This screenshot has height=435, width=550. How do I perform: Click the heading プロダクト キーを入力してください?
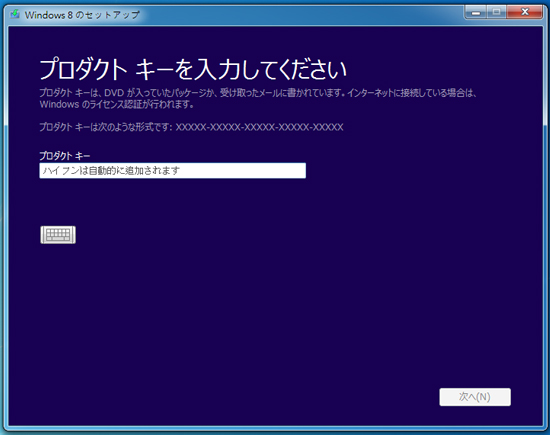pos(193,69)
